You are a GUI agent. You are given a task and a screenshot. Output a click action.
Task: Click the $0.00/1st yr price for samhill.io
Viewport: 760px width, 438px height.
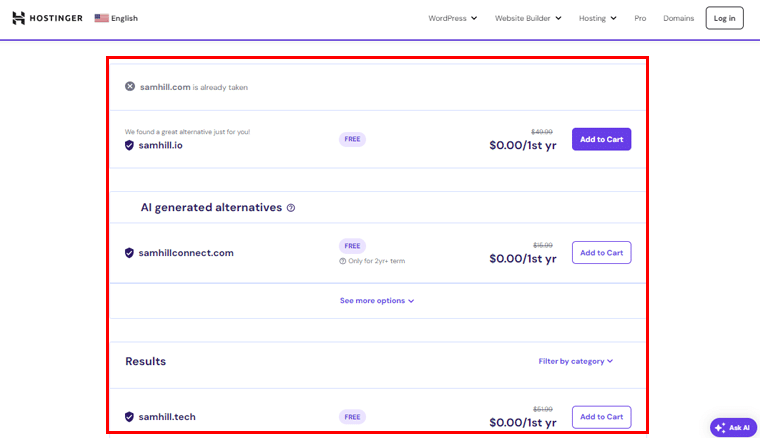coord(523,145)
